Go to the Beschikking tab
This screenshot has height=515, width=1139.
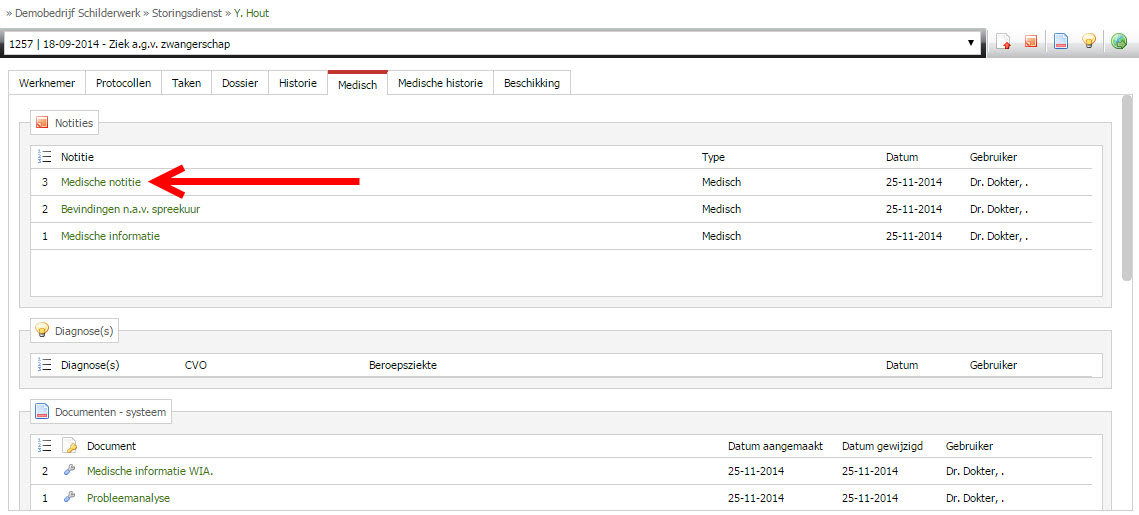pos(531,83)
